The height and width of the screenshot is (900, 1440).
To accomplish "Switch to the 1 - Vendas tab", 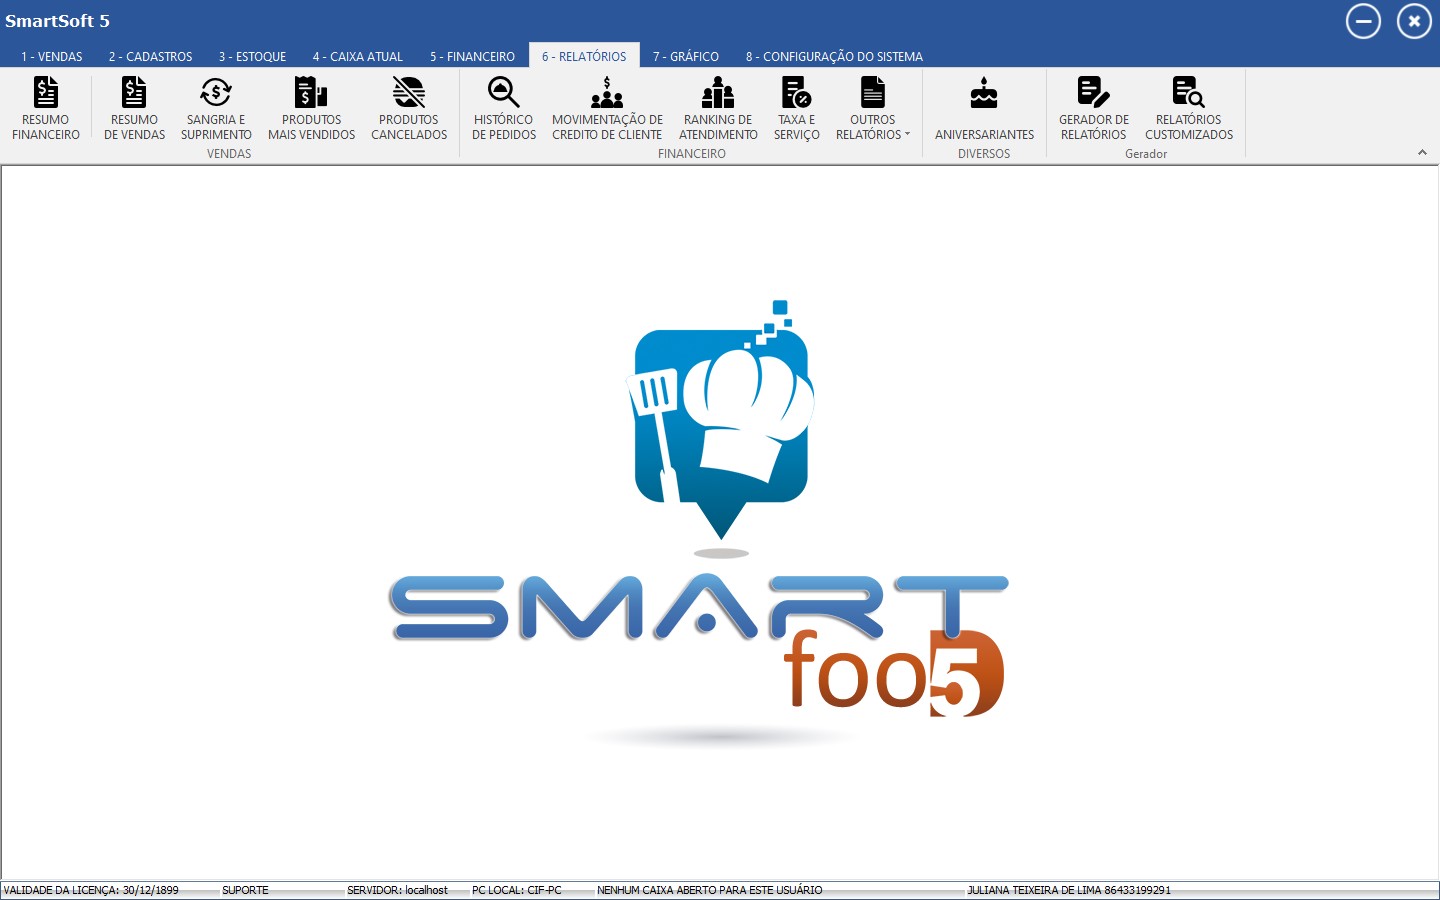I will coord(52,57).
